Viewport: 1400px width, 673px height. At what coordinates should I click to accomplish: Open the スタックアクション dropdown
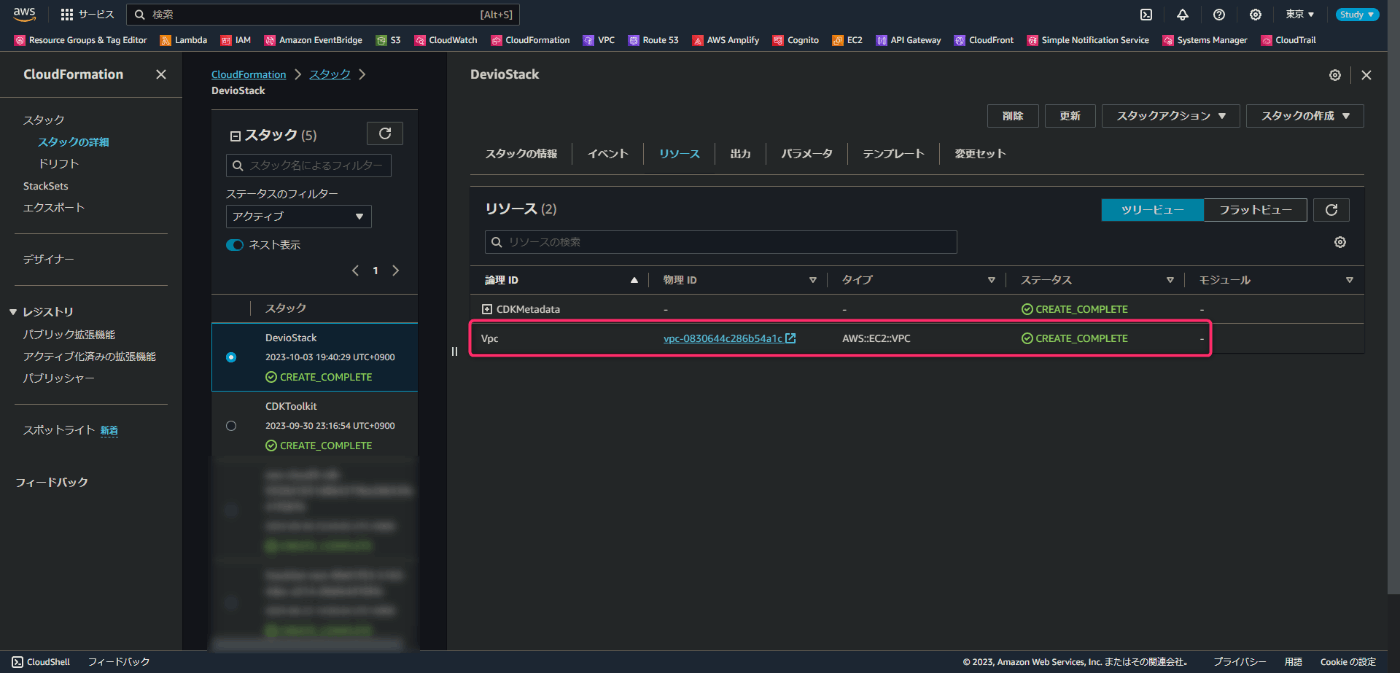tap(1171, 116)
